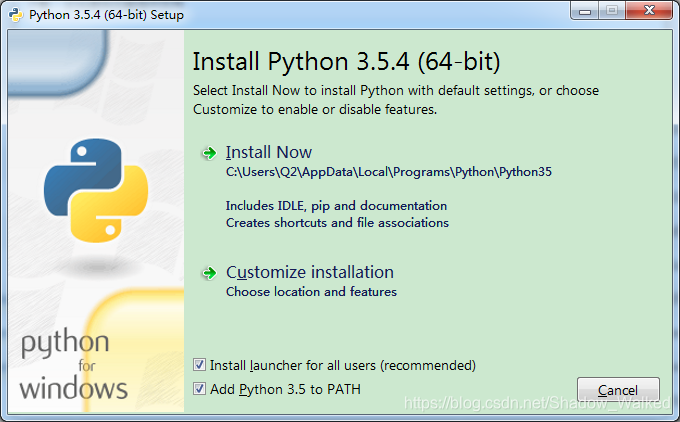Click "Includes IDLE, pip and documentation" line

click(336, 206)
